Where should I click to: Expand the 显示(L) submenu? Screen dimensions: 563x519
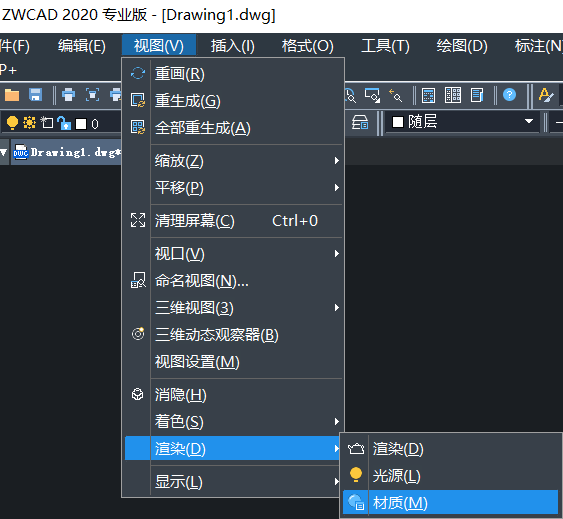(x=232, y=481)
